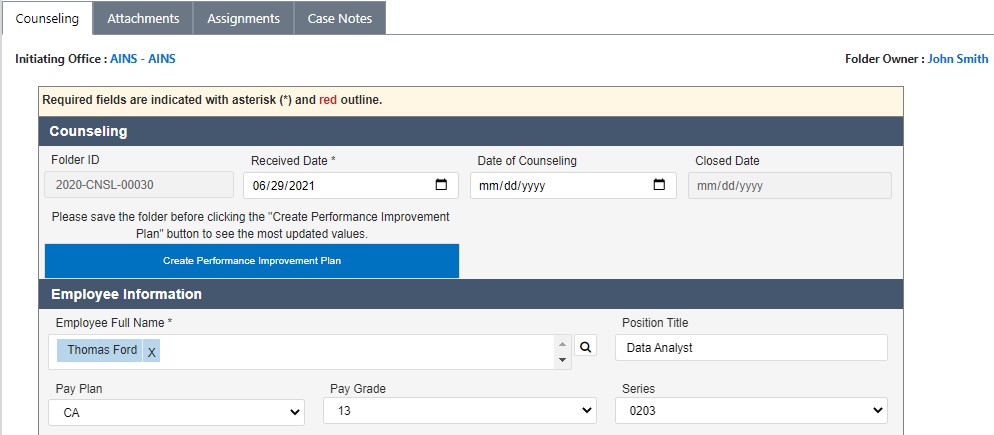Open the Attachments tab

(x=143, y=18)
